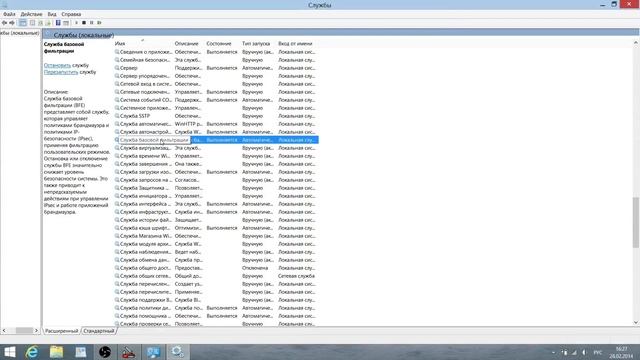Open the Действие menu
Viewport: 640px width, 360px height.
click(31, 14)
